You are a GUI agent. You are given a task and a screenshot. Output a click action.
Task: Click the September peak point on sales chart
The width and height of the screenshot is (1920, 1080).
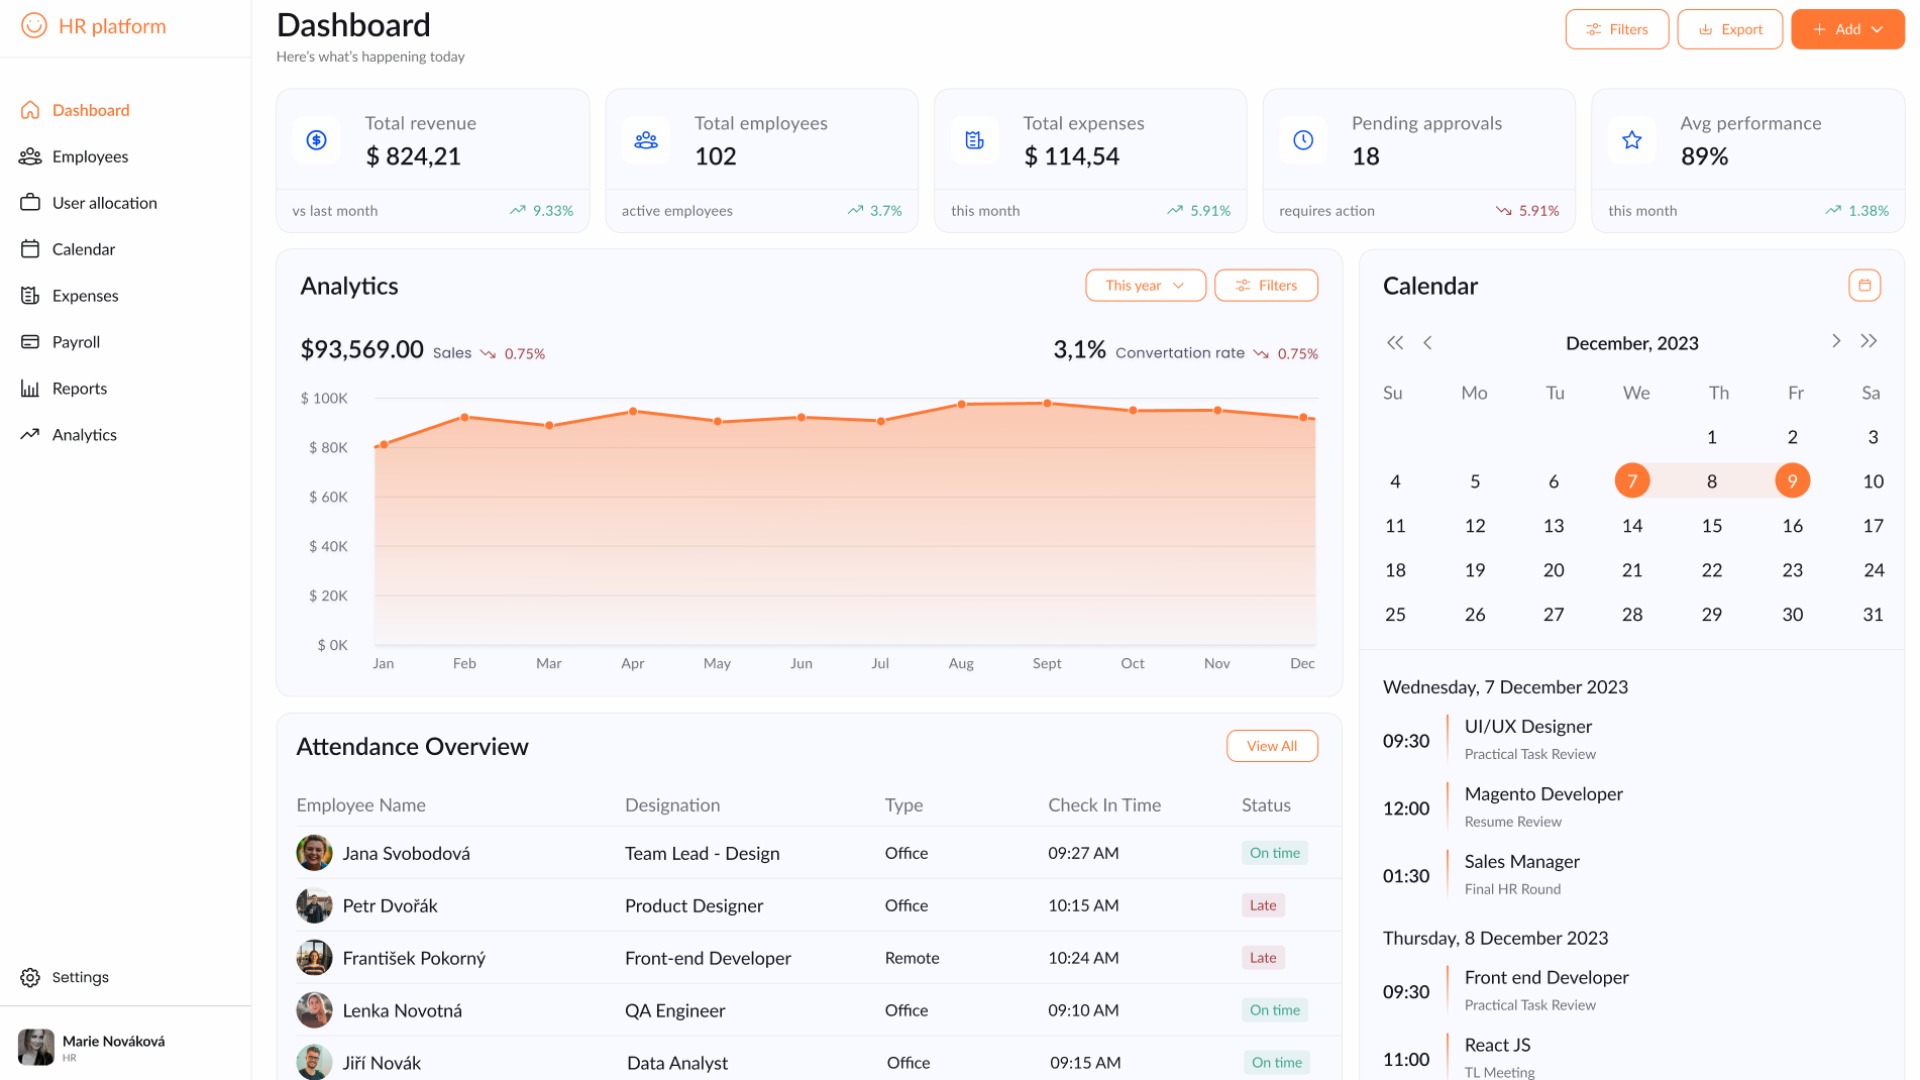coord(1046,404)
